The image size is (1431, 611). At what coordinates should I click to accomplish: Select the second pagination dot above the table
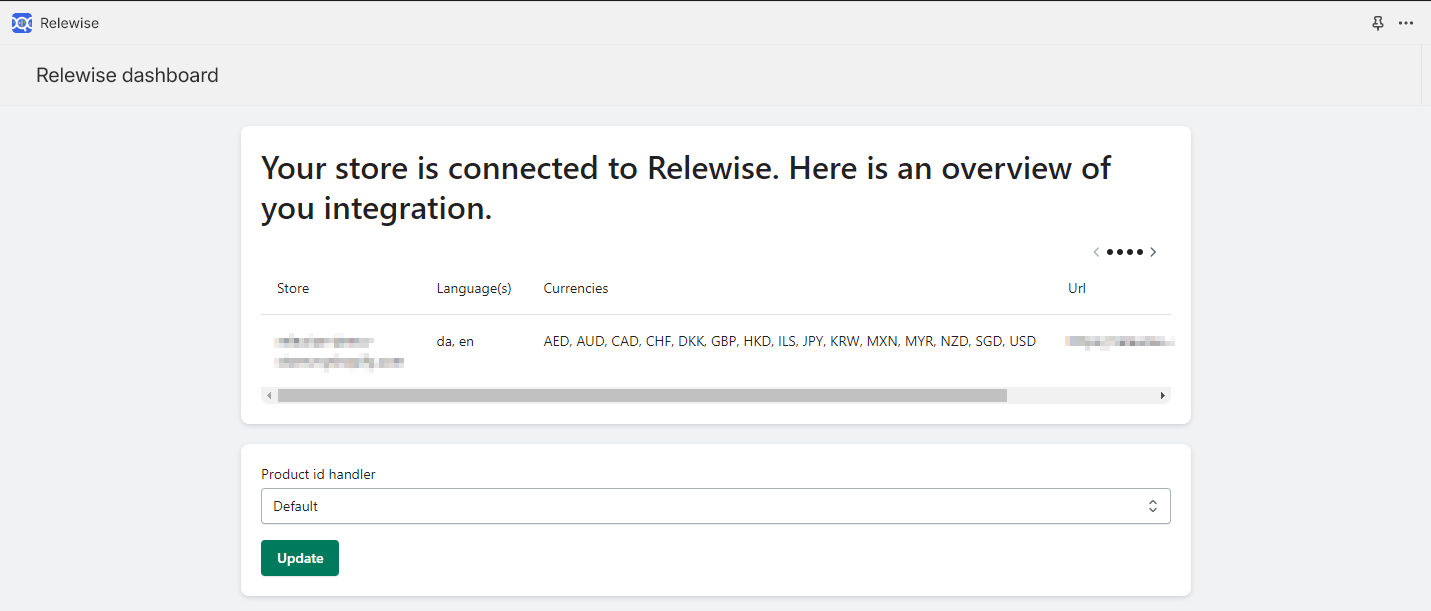coord(1119,252)
